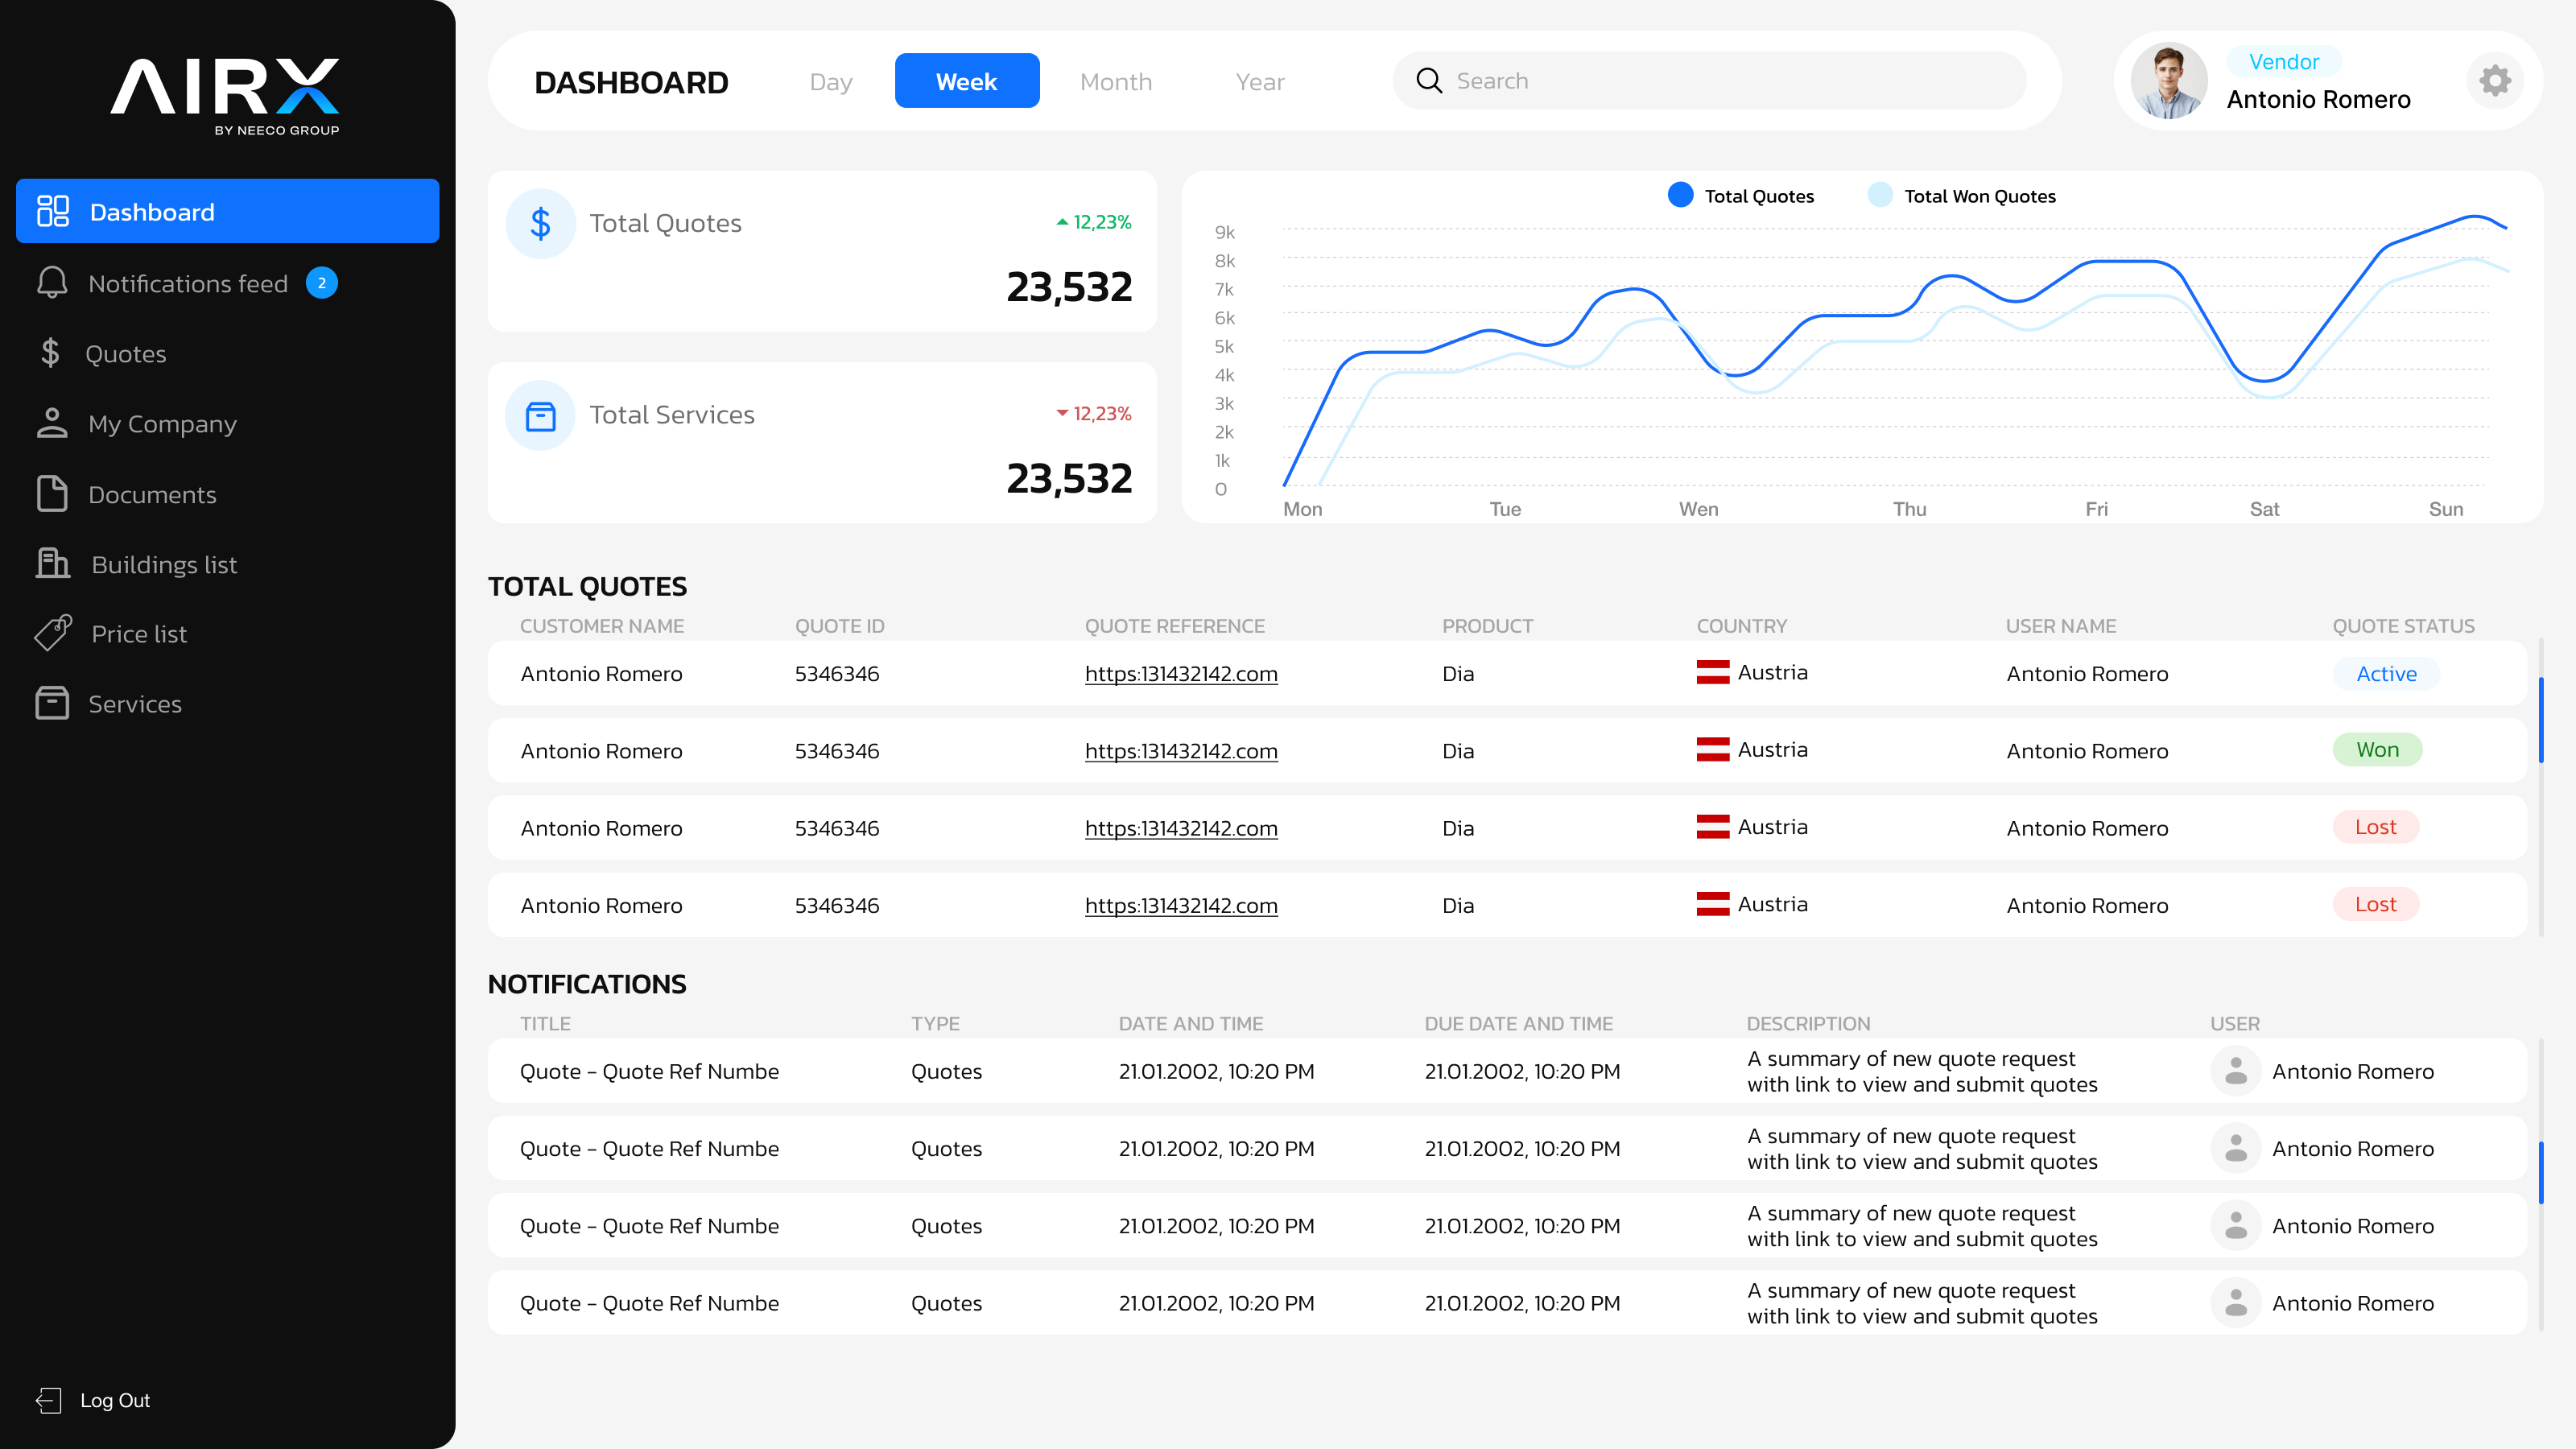Click the DUE DATE AND TIME column header
This screenshot has width=2576, height=1449.
1518,1024
